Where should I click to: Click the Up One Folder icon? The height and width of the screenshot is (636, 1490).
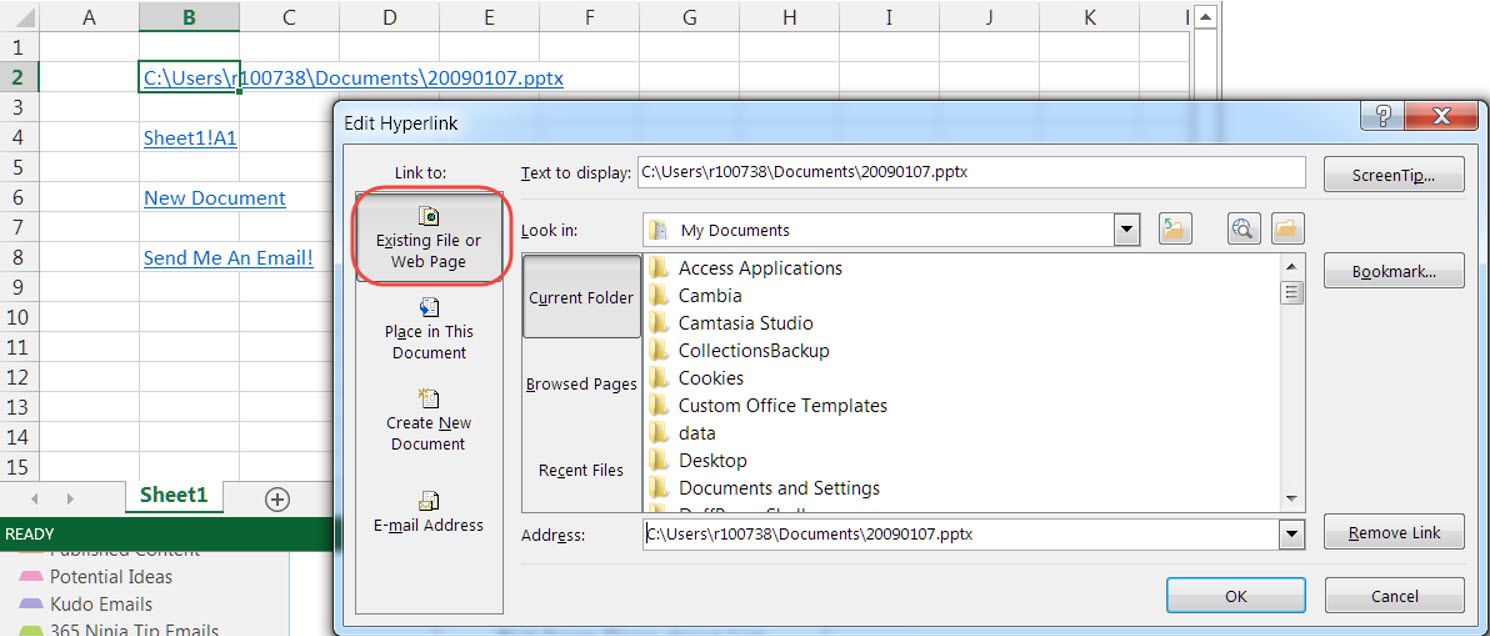[x=1176, y=230]
